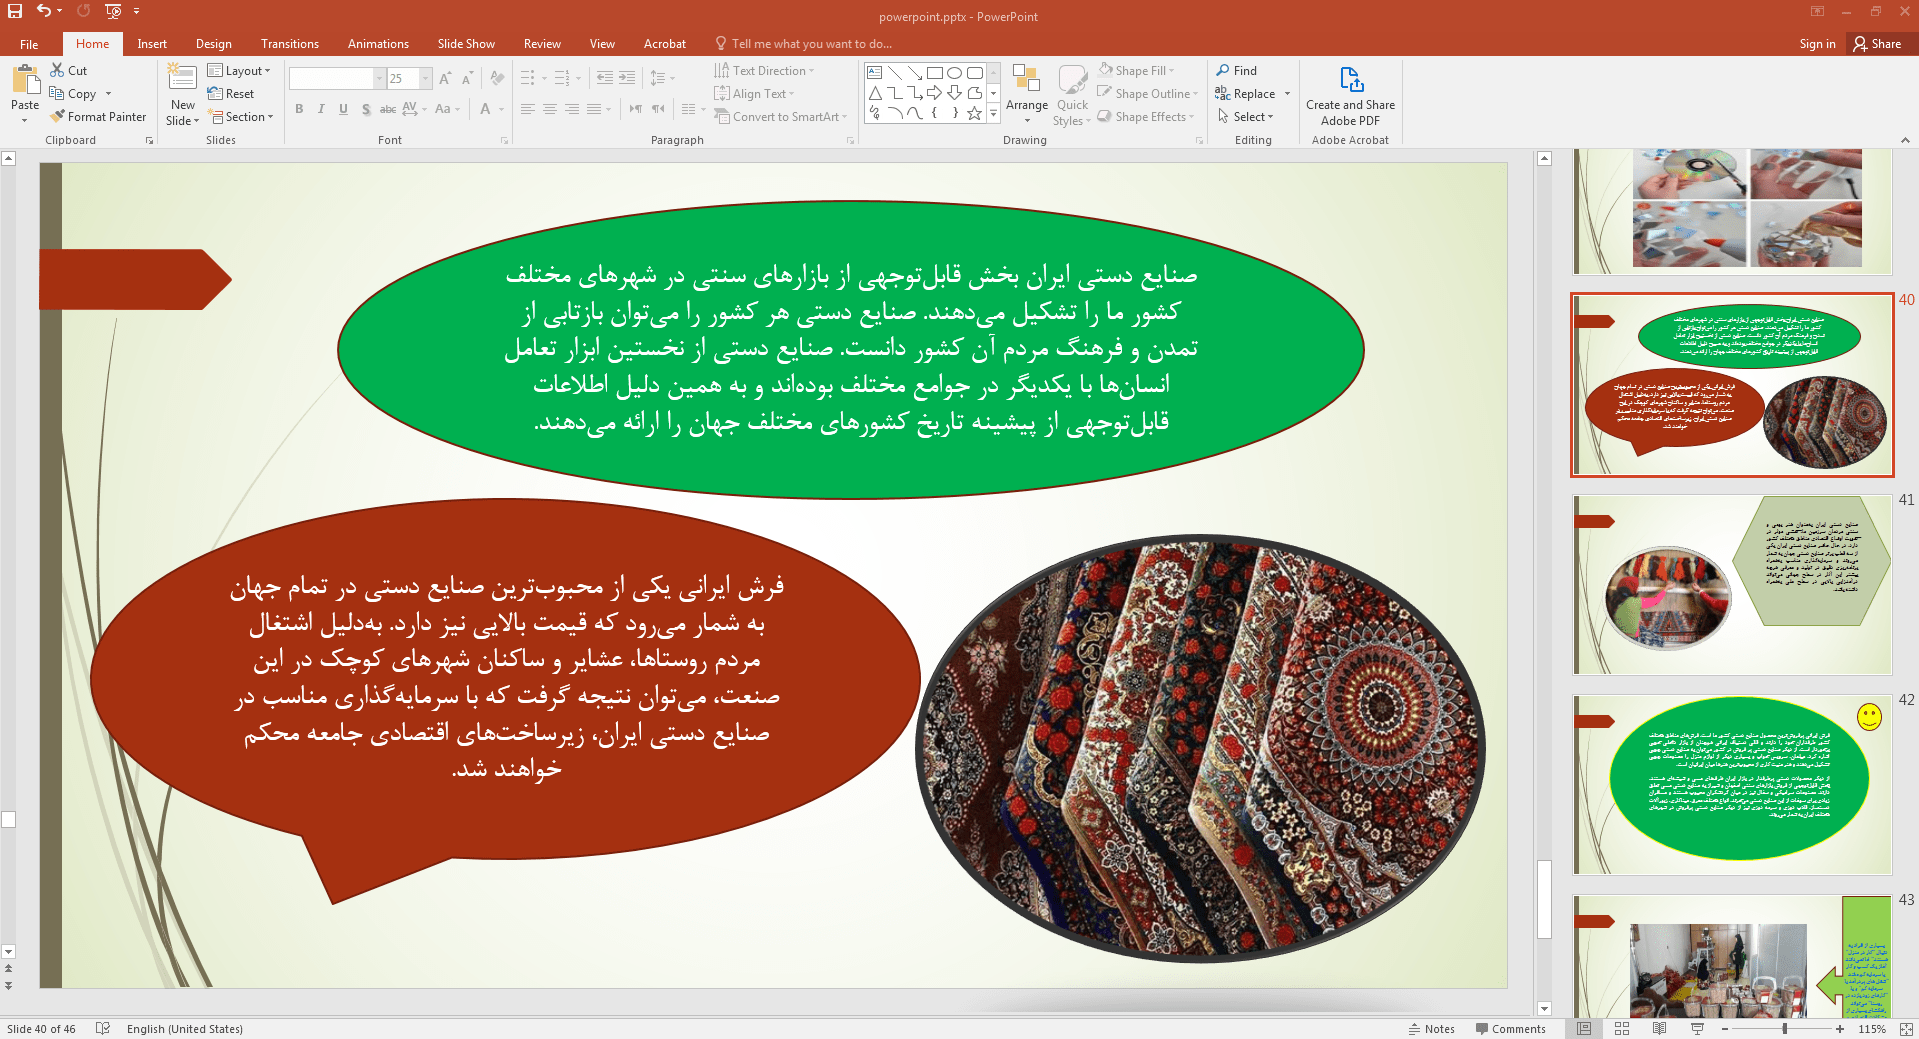Justify the paragraph text

point(594,109)
